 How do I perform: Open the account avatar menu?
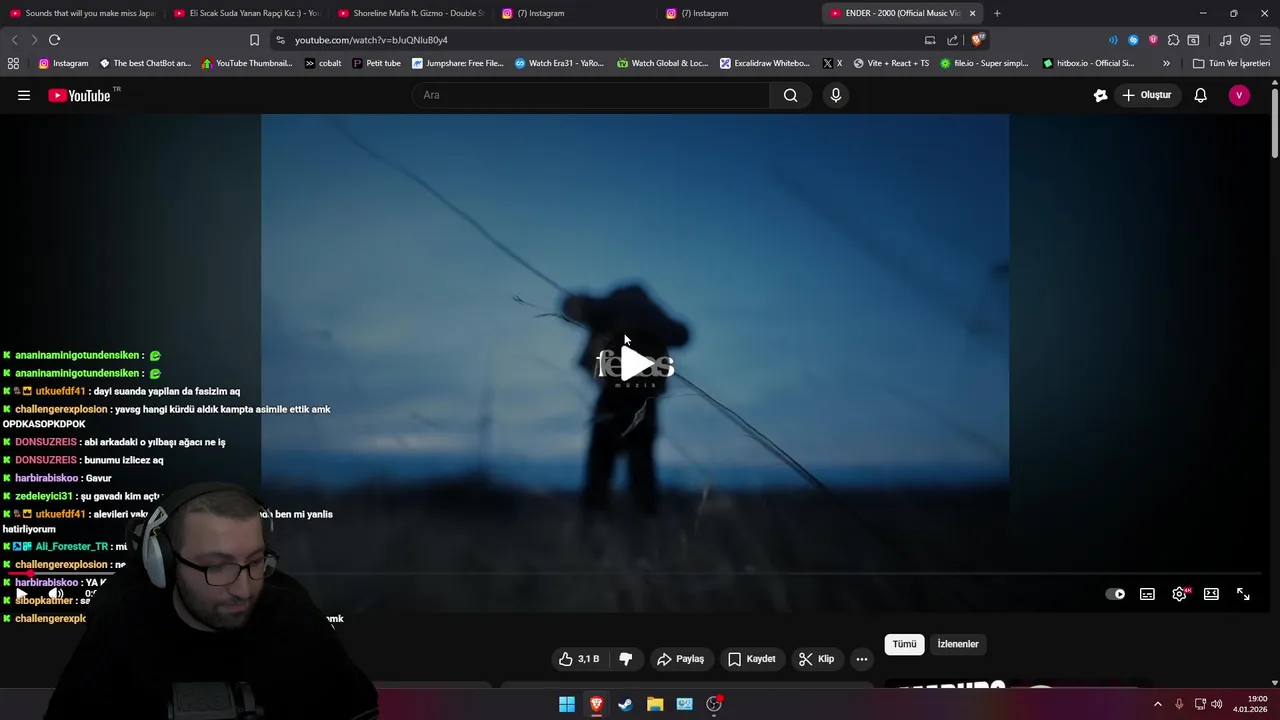click(x=1239, y=95)
